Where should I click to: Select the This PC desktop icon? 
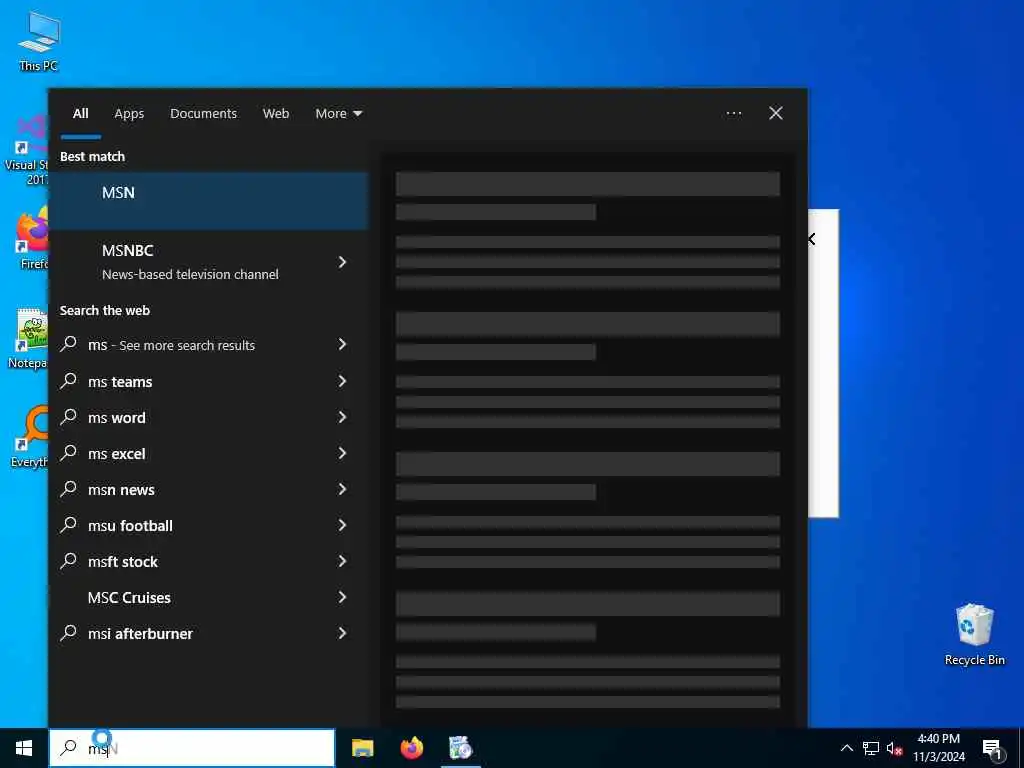coord(39,41)
